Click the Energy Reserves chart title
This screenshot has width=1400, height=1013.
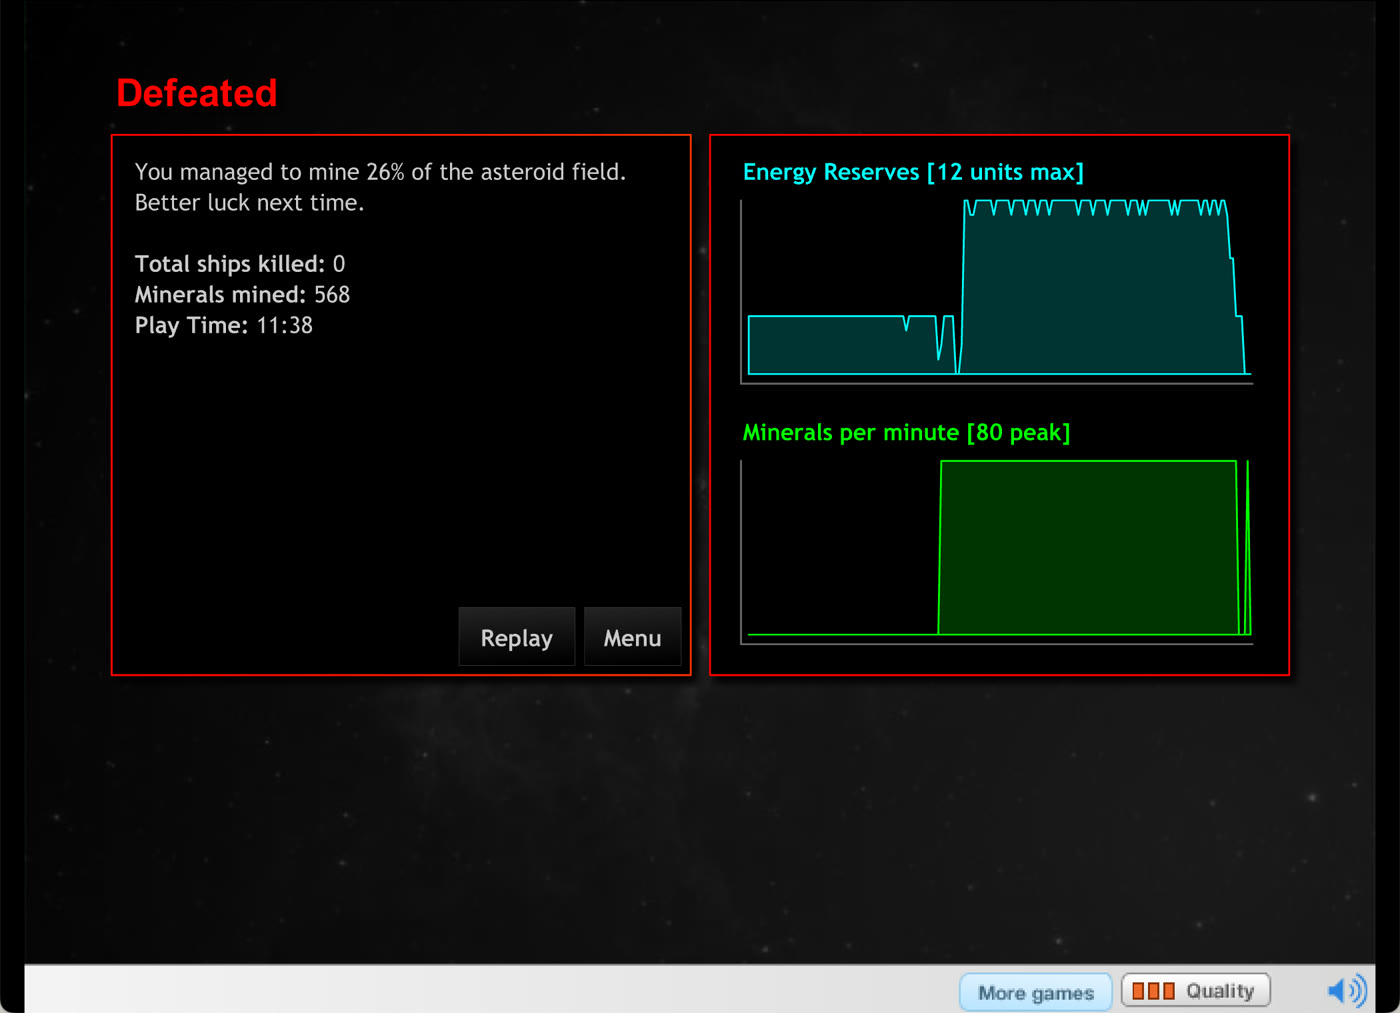913,172
